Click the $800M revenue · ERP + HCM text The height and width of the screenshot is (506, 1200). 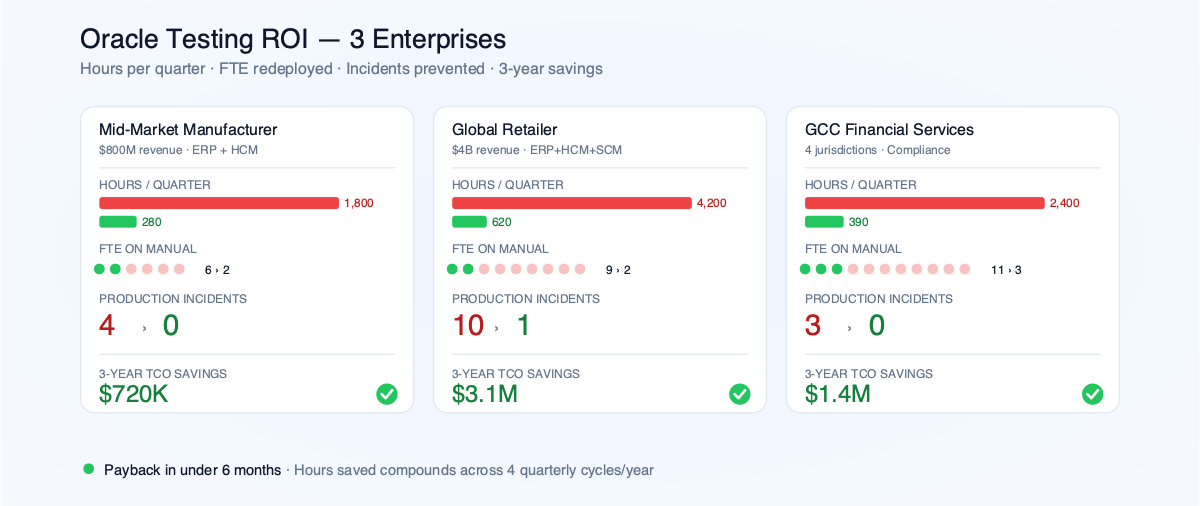(179, 150)
